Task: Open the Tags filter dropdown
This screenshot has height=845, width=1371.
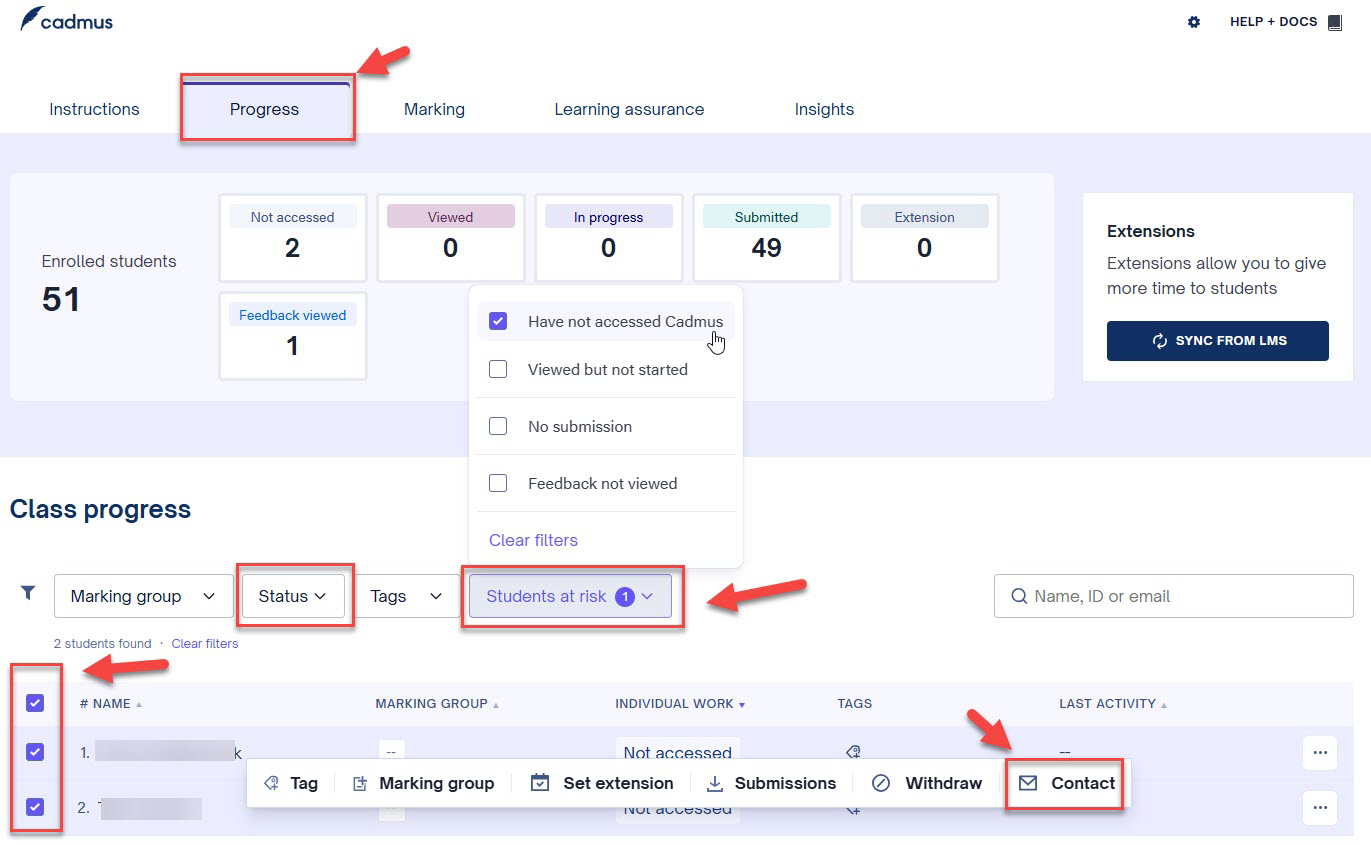Action: click(406, 596)
